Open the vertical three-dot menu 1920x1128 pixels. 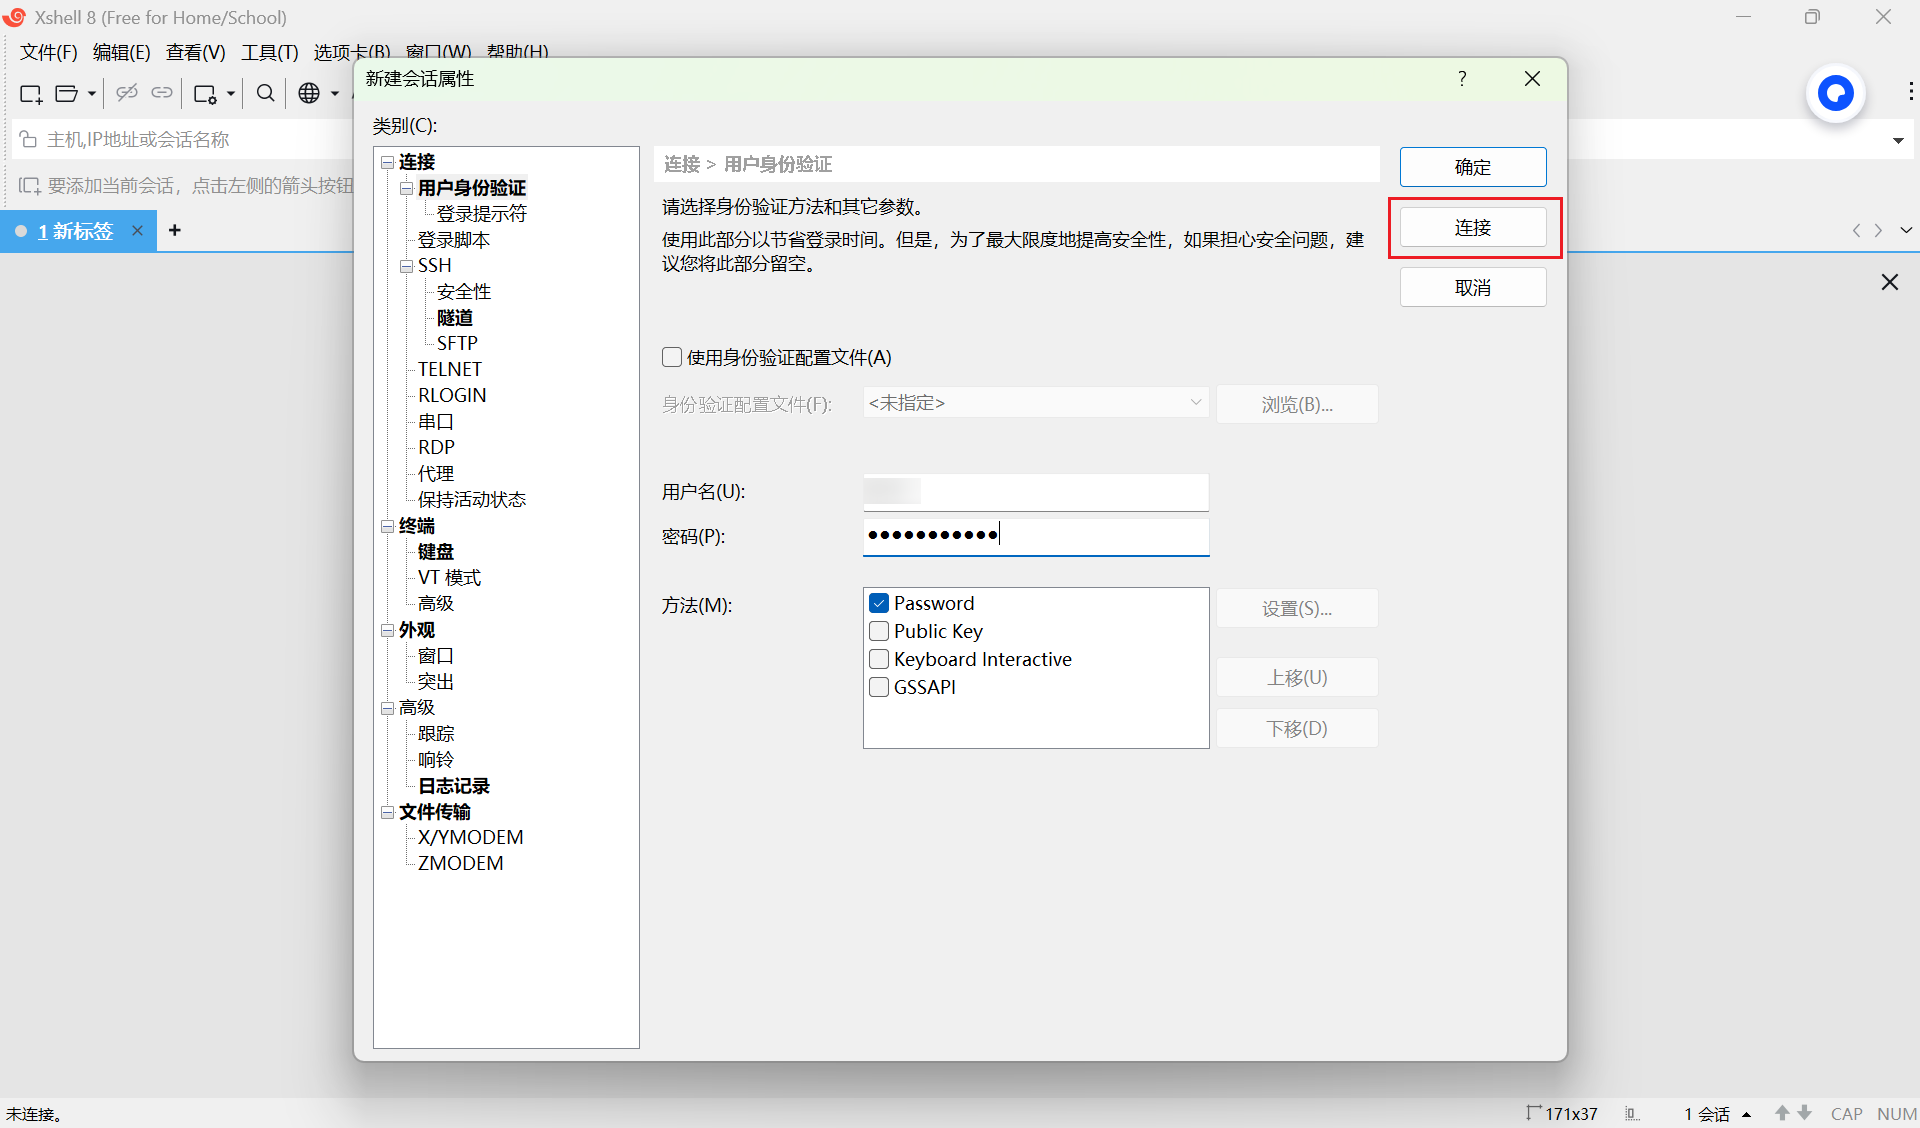coord(1910,92)
